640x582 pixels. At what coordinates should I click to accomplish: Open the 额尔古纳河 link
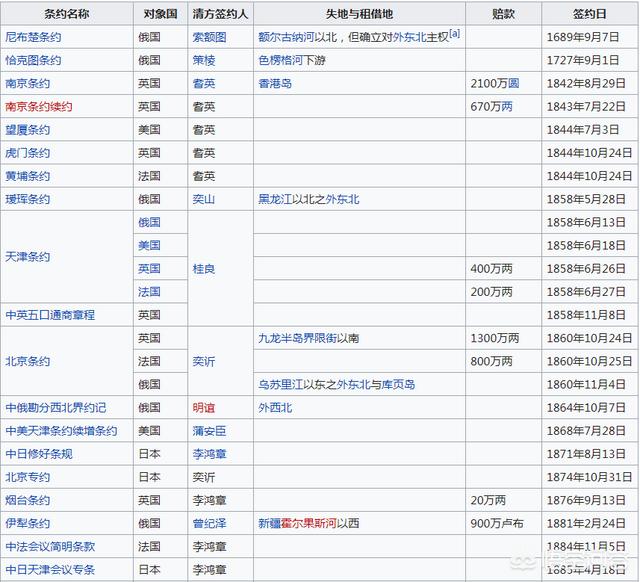[x=286, y=37]
